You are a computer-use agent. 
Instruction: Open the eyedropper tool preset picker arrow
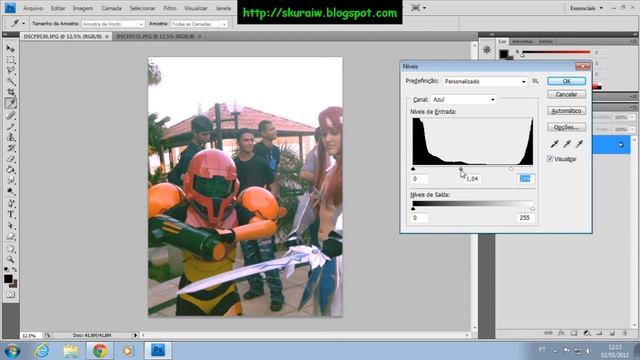pyautogui.click(x=23, y=24)
